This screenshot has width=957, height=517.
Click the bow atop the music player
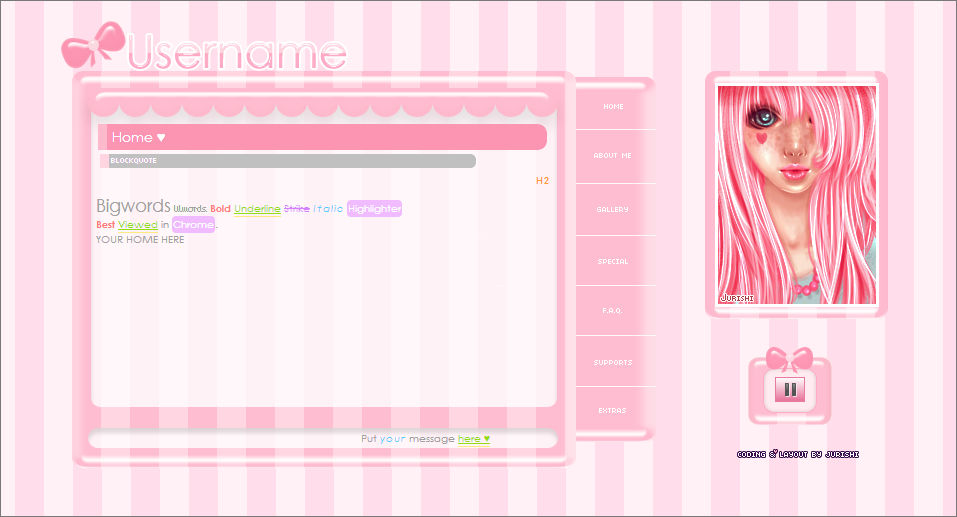789,359
